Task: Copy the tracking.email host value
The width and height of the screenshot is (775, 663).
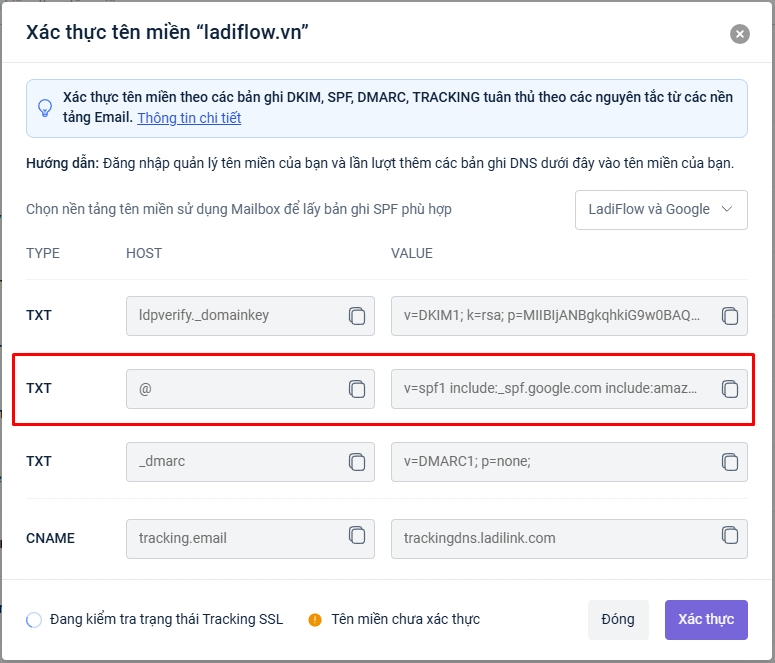Action: (357, 536)
